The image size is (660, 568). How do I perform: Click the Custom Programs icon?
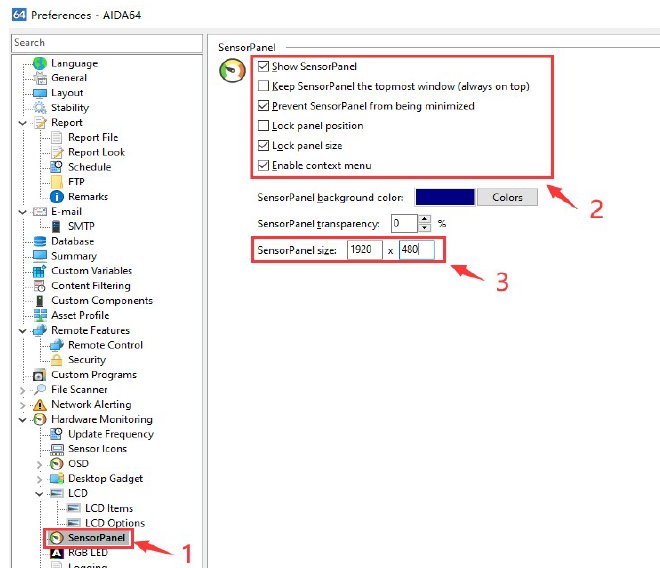click(x=40, y=375)
